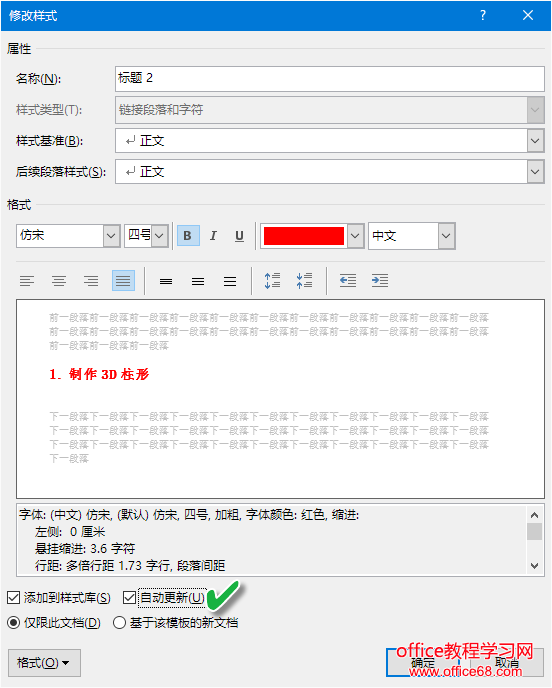
Task: Click the 名称 input field with 标题 2
Action: [330, 79]
